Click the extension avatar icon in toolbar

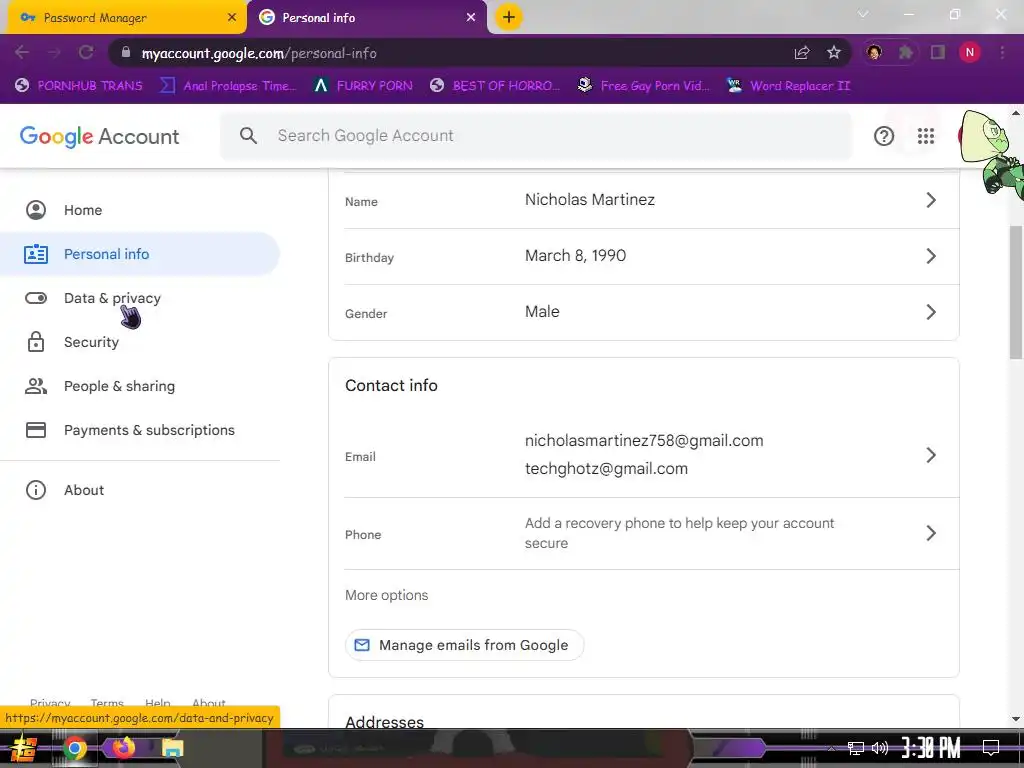(874, 52)
